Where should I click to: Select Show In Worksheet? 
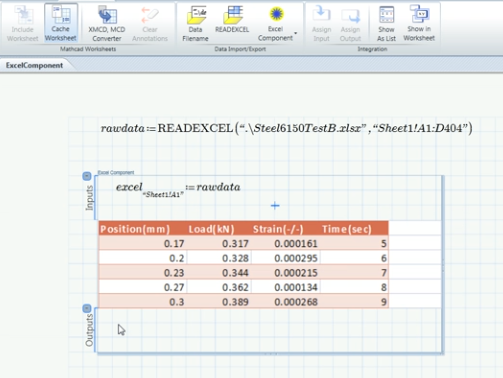pos(419,23)
